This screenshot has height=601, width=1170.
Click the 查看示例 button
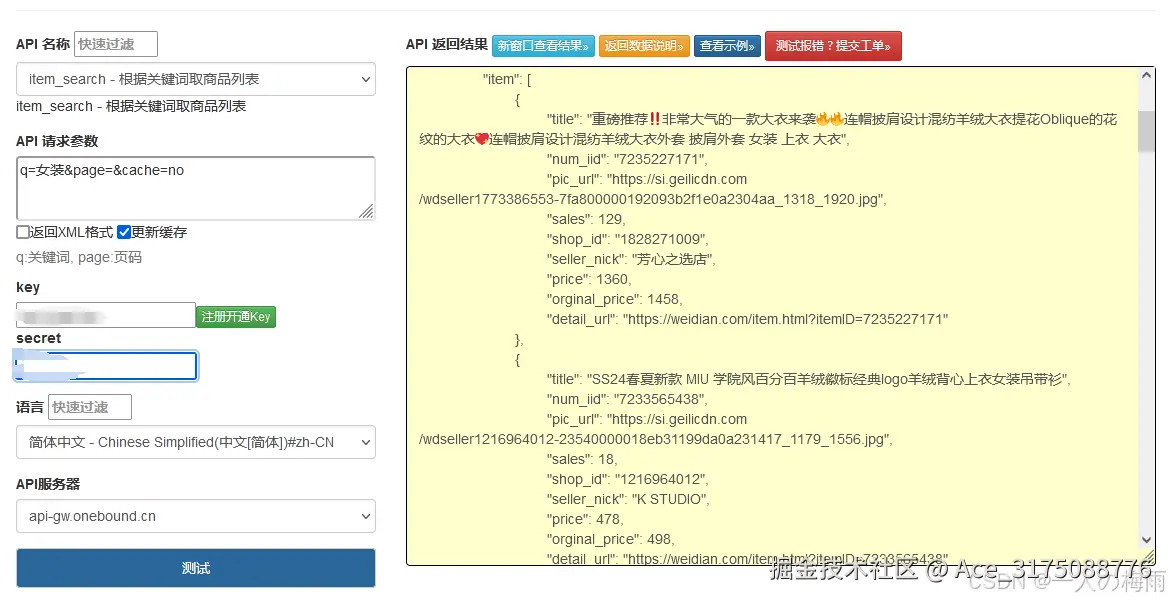click(x=727, y=45)
